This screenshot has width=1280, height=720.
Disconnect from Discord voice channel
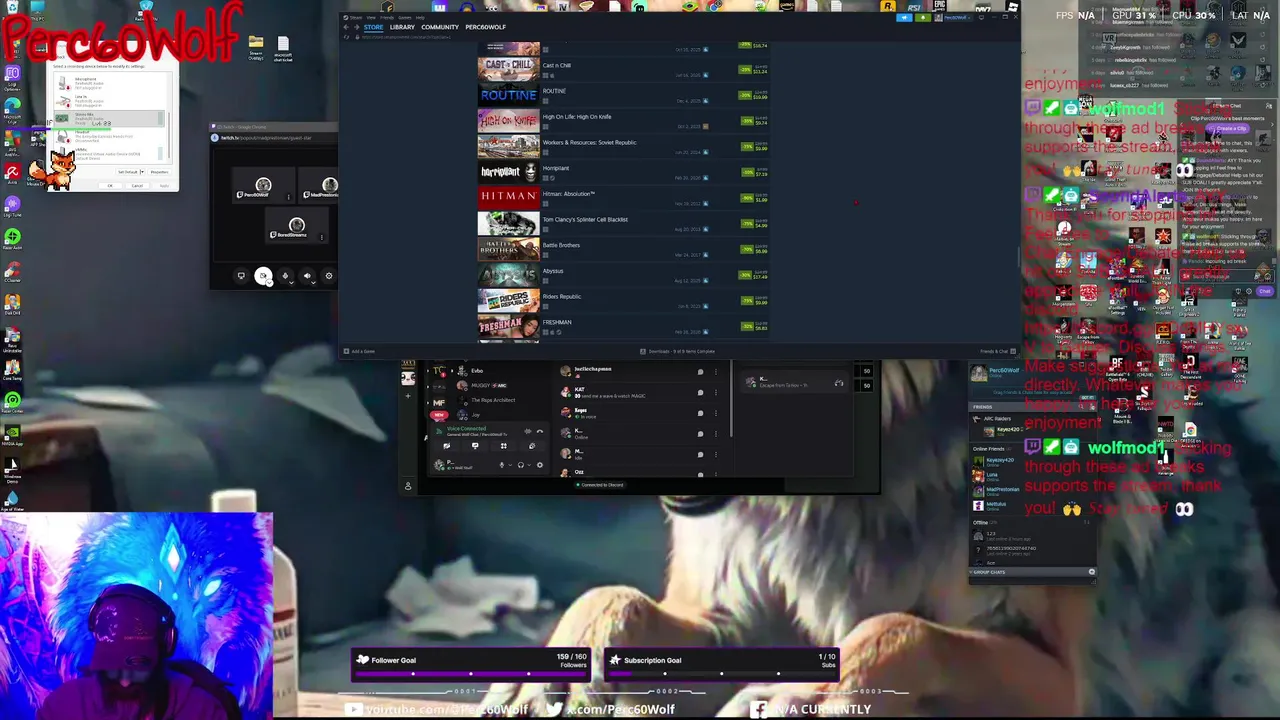point(540,431)
